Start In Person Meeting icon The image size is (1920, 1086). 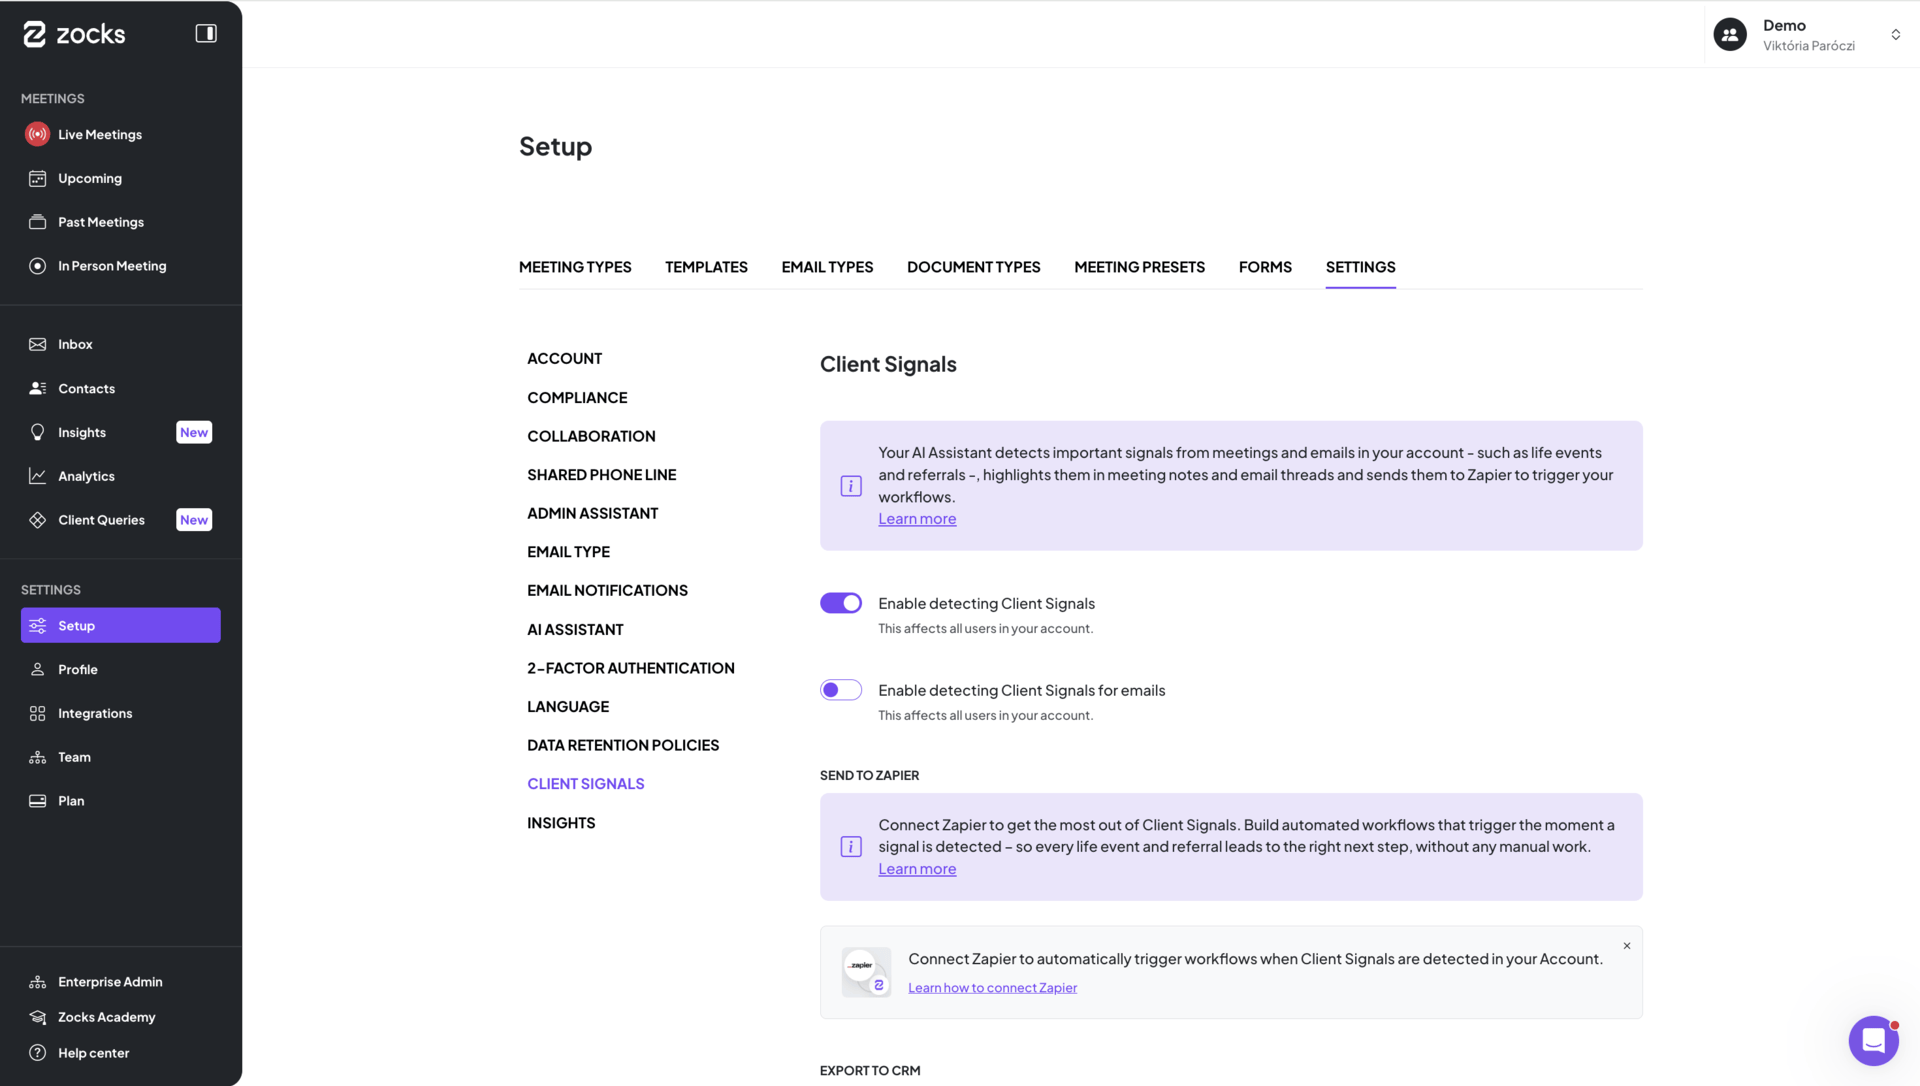(x=37, y=266)
